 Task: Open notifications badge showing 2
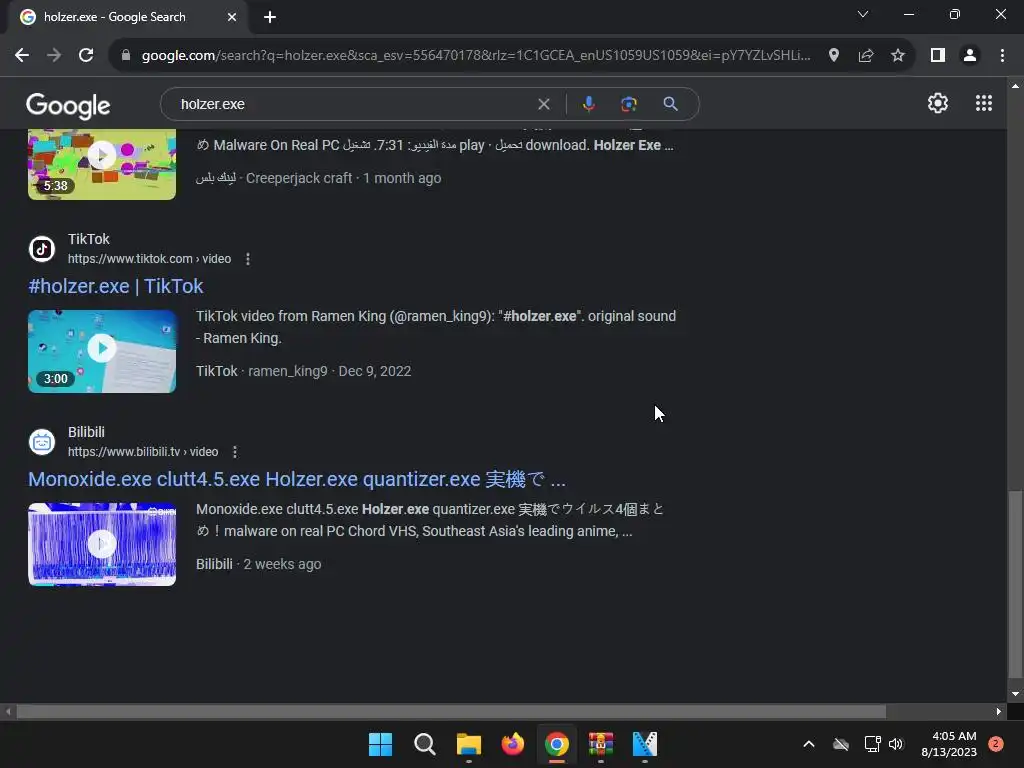click(x=996, y=744)
